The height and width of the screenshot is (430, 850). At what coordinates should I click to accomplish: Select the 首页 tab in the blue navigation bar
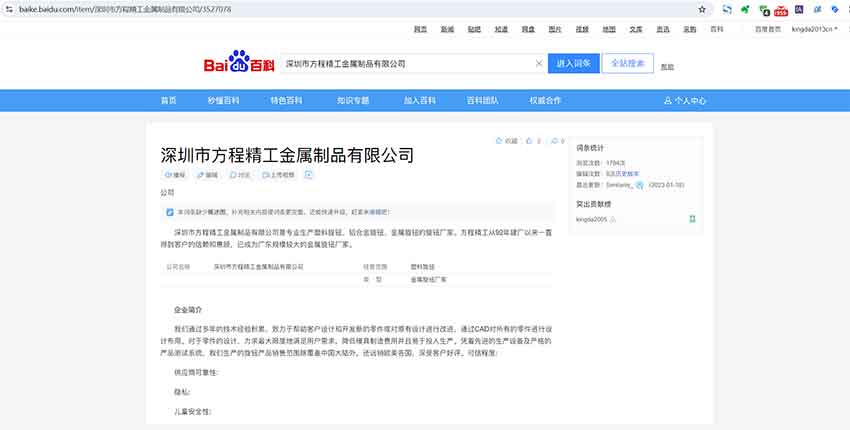point(169,100)
